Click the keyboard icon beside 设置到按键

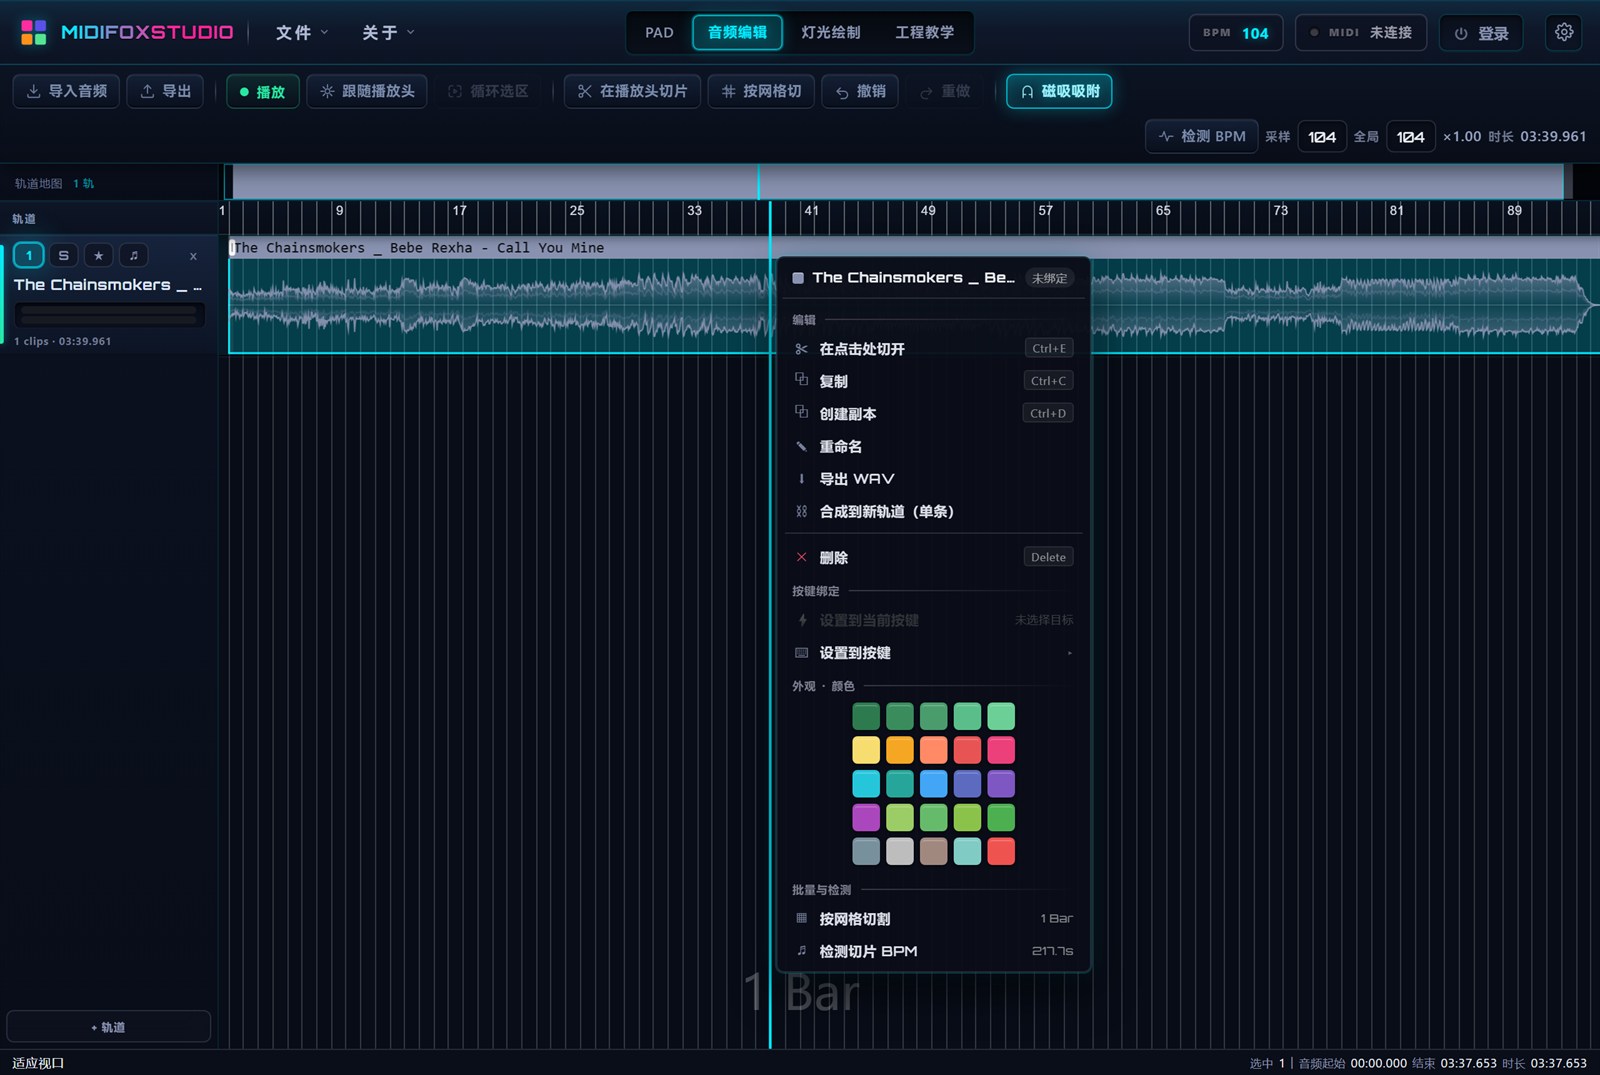click(801, 653)
